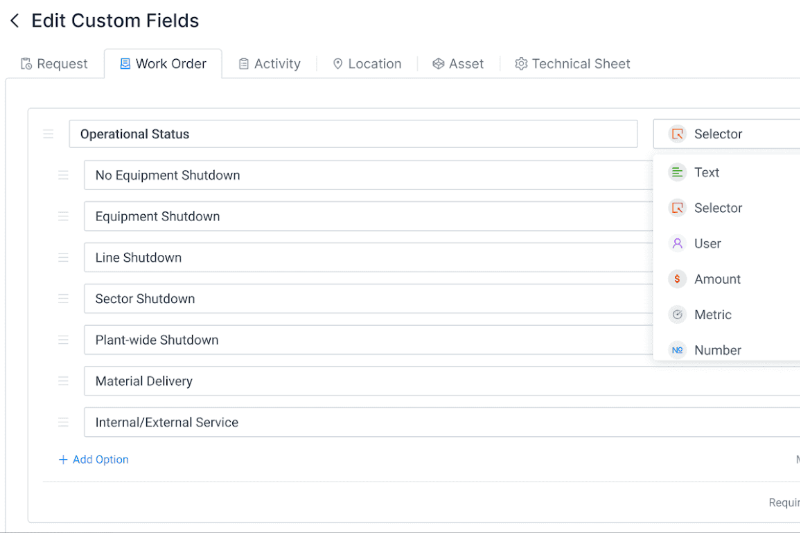Screen dimensions: 800x533
Task: Click the drag handle beside Operational Status
Action: 48,134
